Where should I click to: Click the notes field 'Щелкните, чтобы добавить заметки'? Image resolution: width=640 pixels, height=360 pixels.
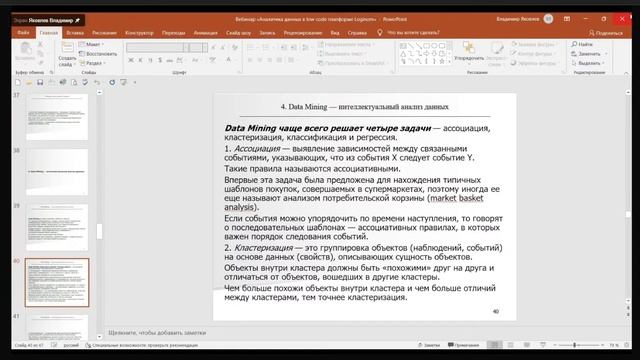coord(157,333)
